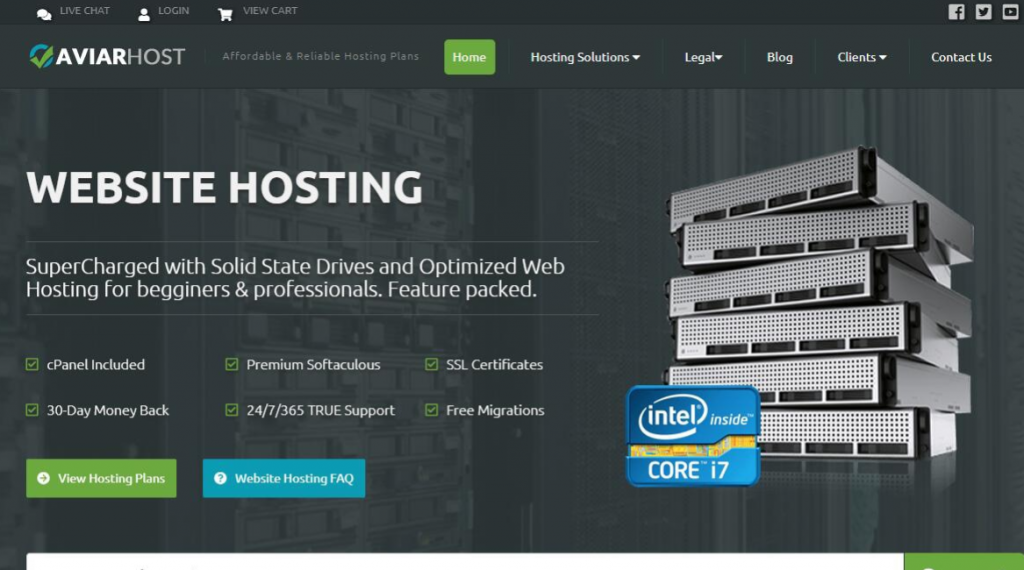Click the white search input field at bottom
The image size is (1024, 570).
click(x=465, y=562)
